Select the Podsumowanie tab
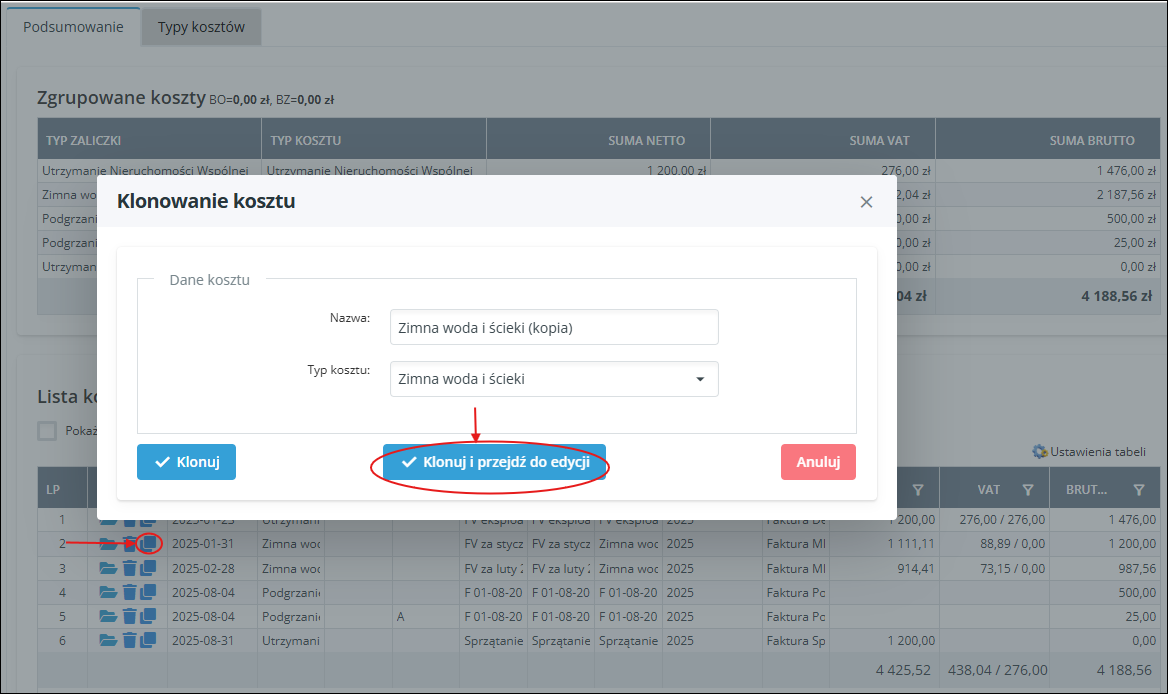 [x=73, y=27]
